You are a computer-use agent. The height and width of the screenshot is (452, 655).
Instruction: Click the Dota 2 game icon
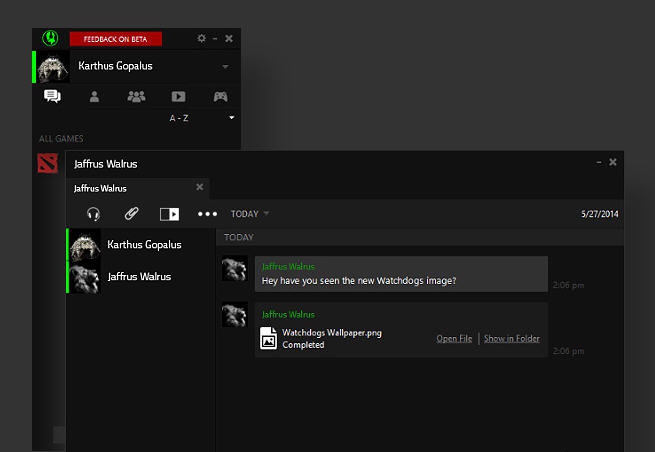point(48,163)
